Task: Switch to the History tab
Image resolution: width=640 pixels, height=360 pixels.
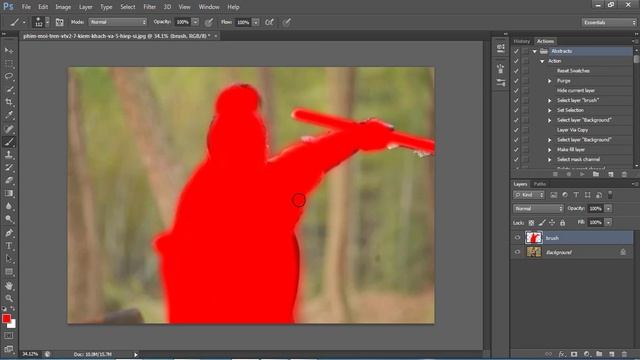Action: 522,41
